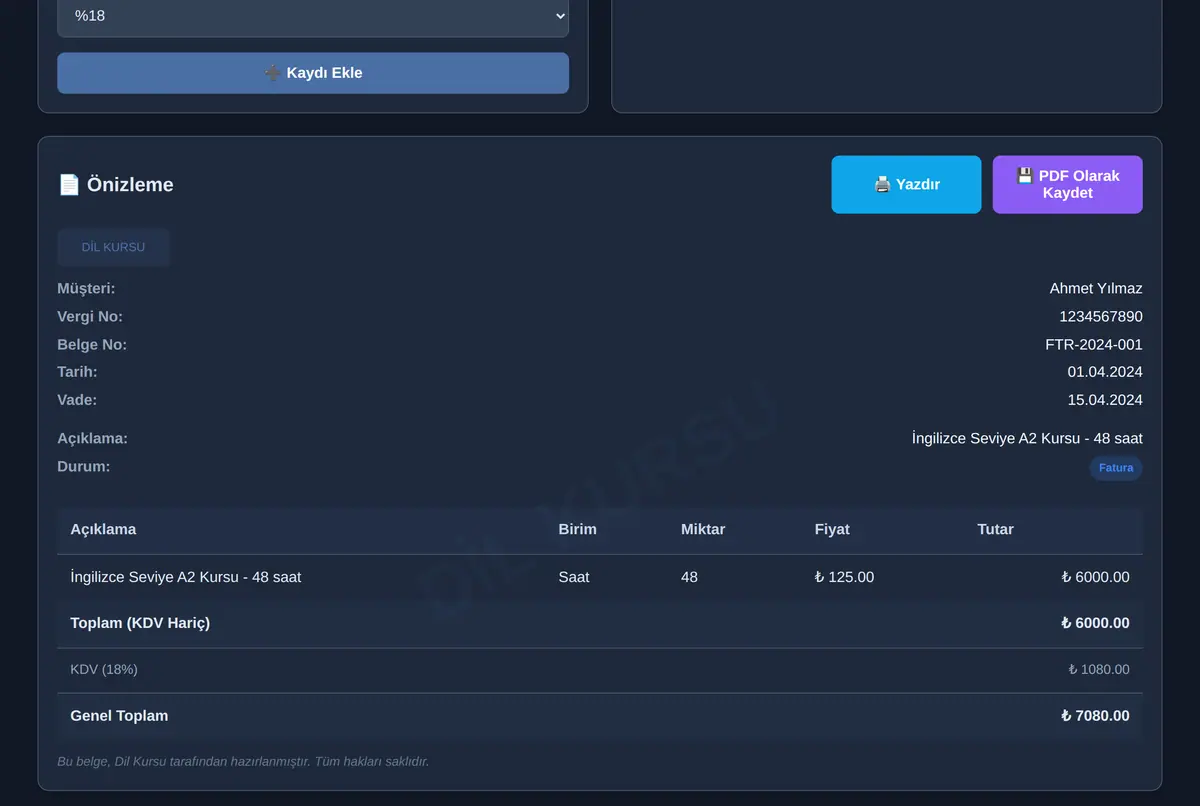Viewport: 1200px width, 806px height.
Task: Click the PDF Olarak Kaydet button
Action: coord(1067,184)
